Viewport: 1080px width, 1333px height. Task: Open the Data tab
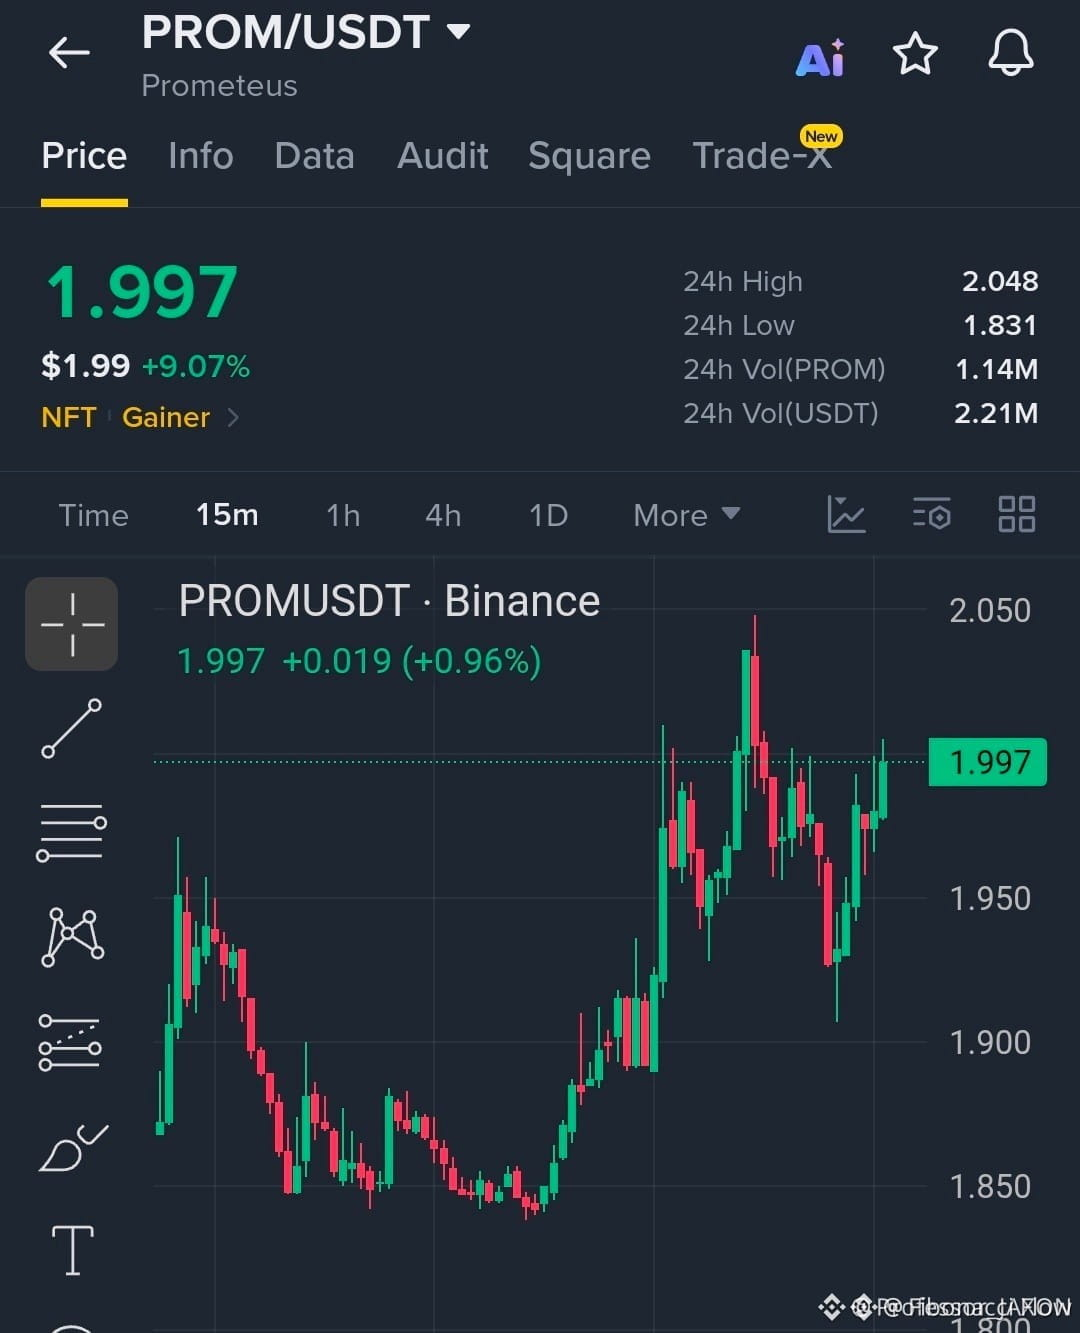pos(314,156)
